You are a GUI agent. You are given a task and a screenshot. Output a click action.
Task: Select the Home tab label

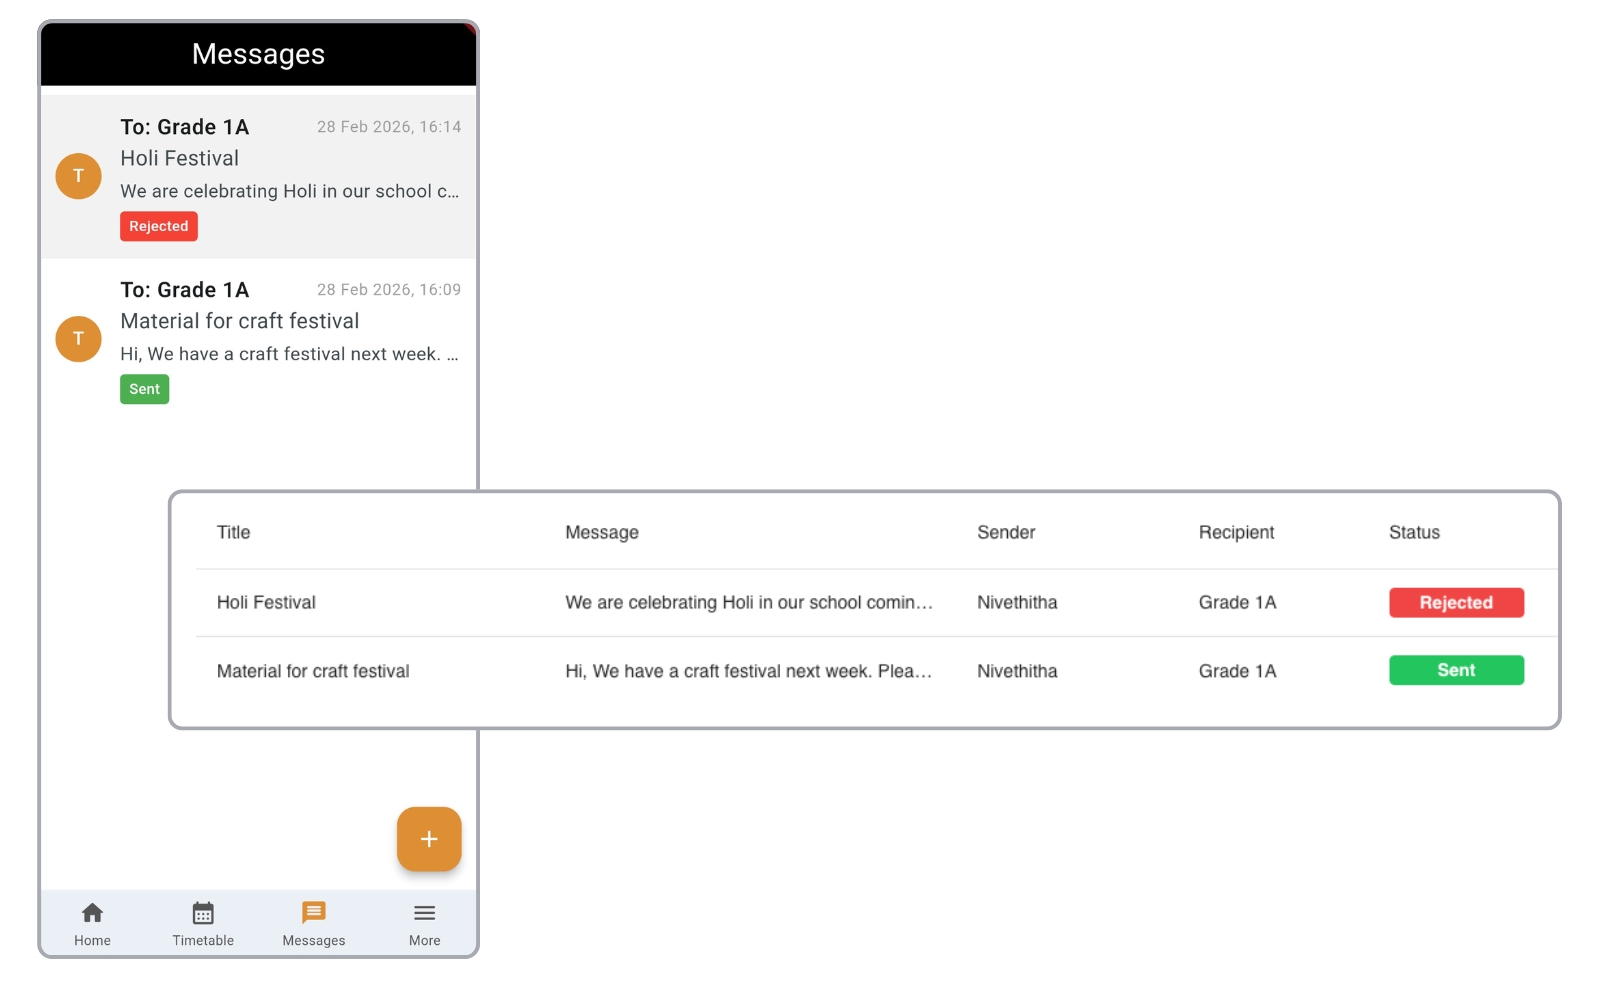(92, 940)
